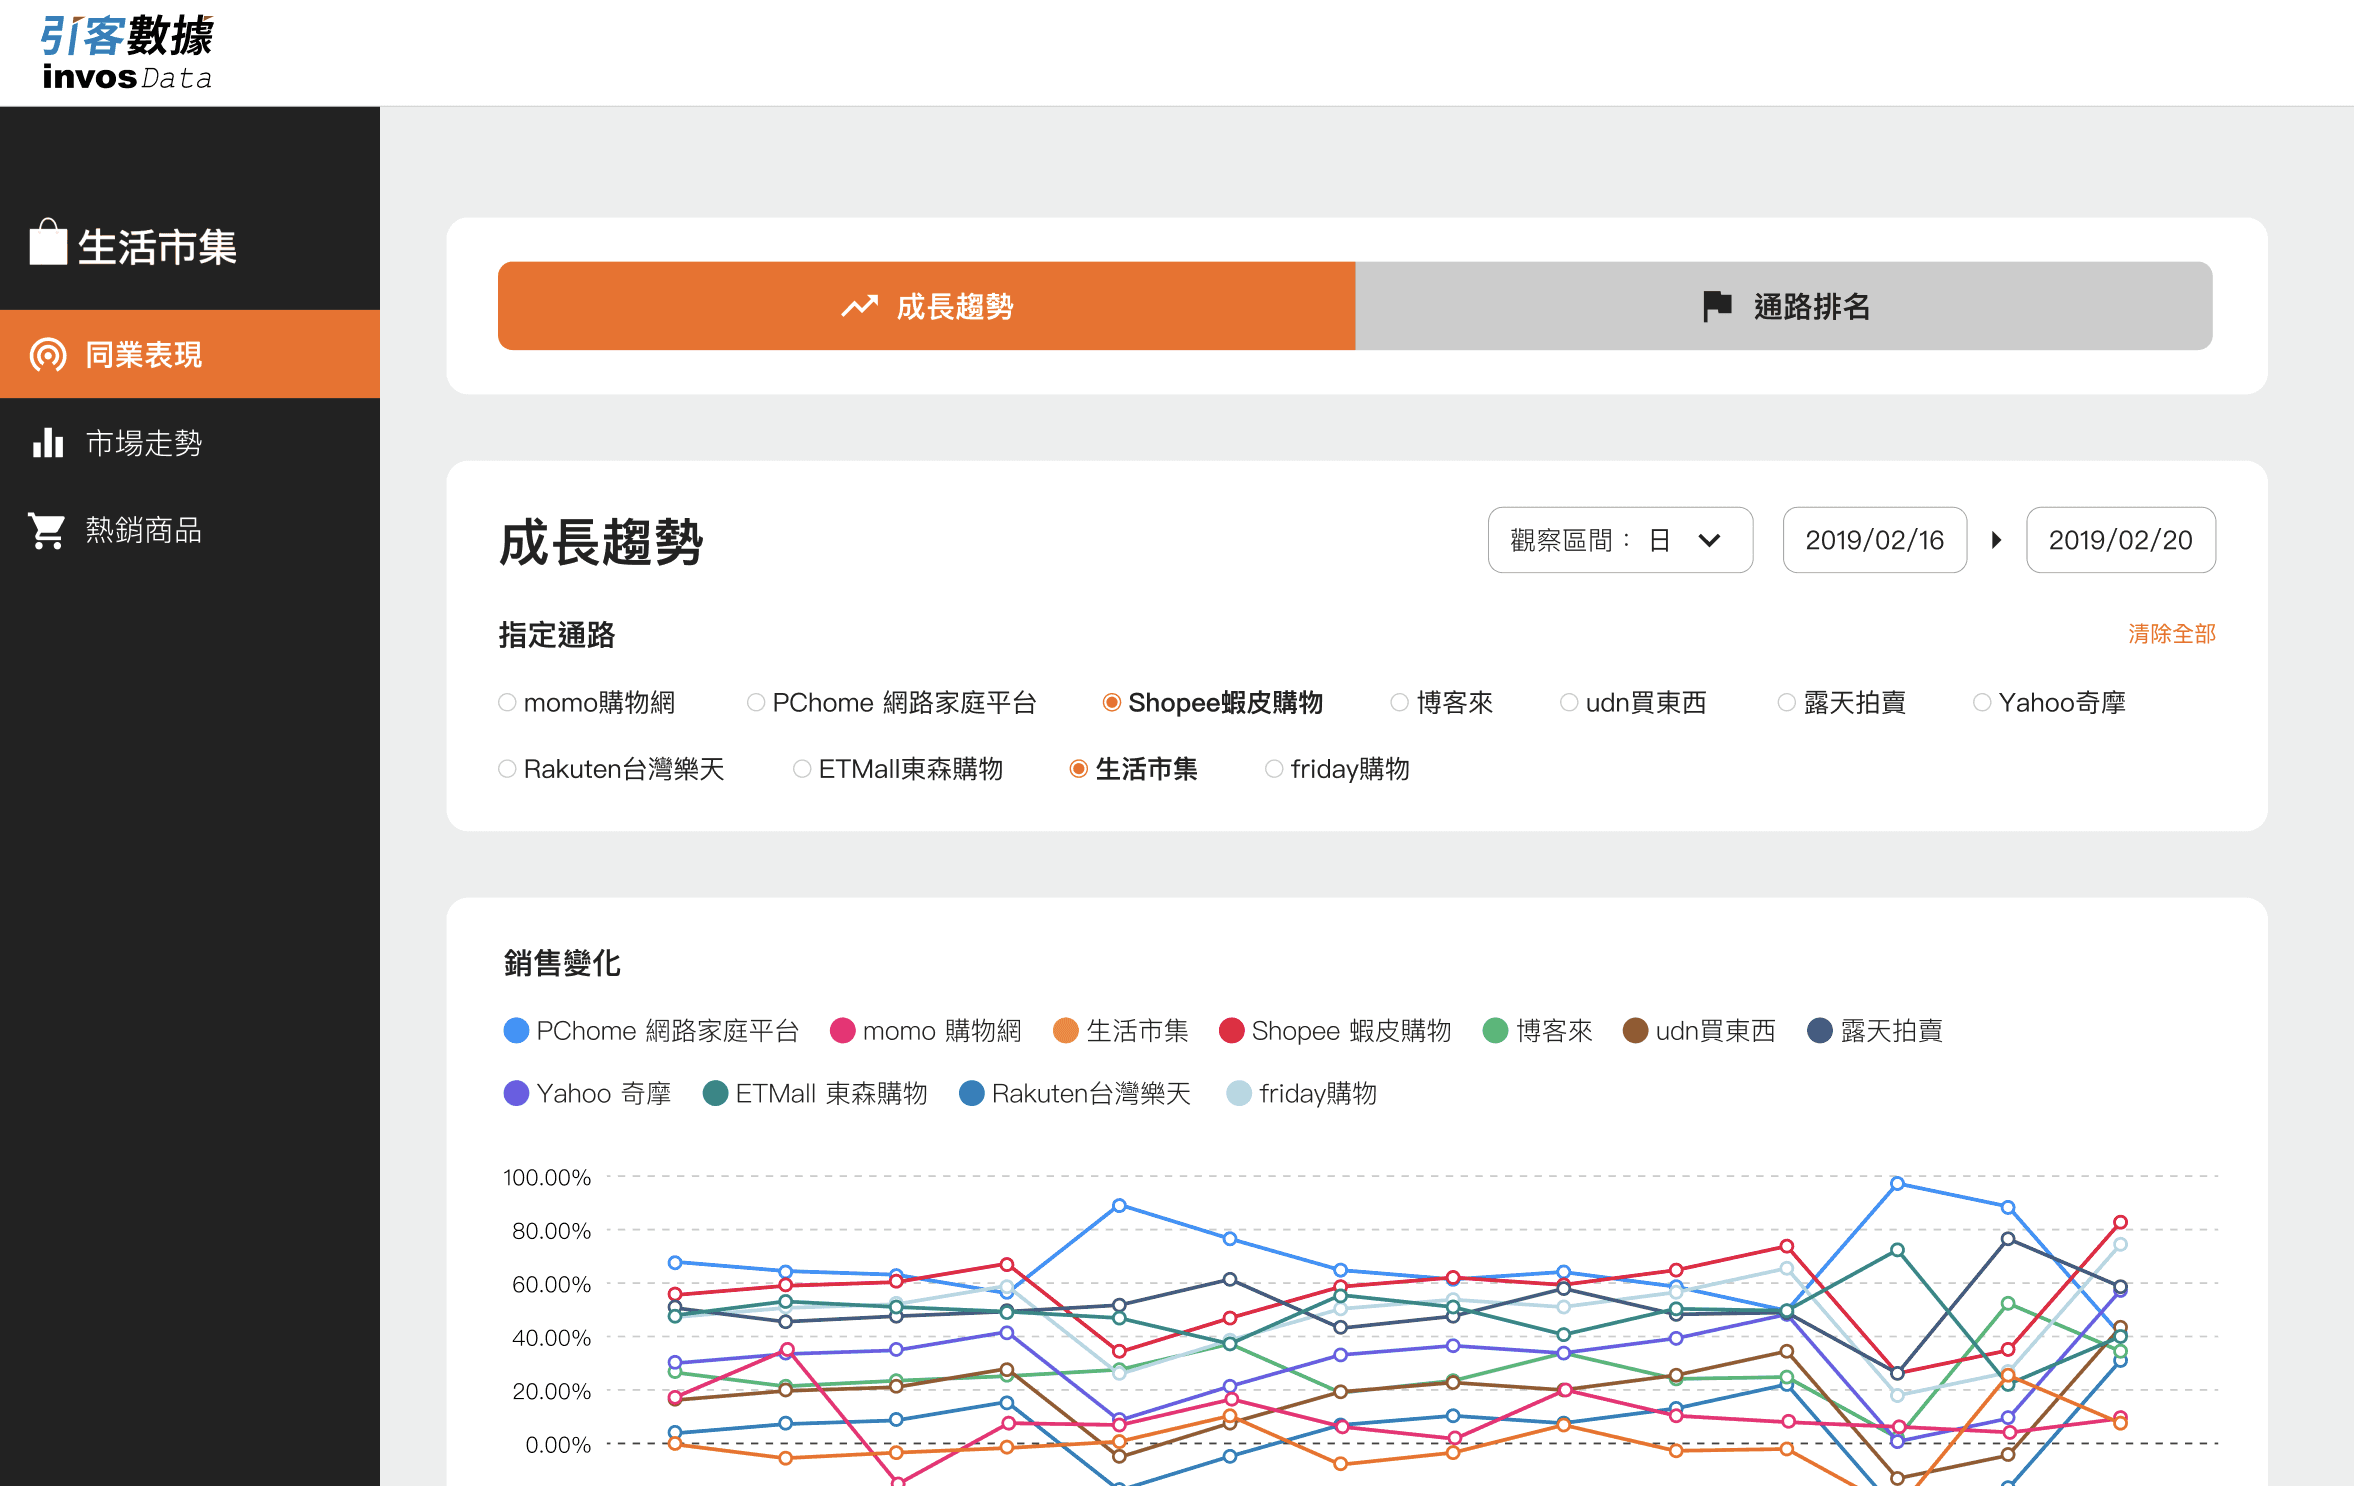Click the flag icon on 通路排名 tab
2354x1486 pixels.
1716,307
